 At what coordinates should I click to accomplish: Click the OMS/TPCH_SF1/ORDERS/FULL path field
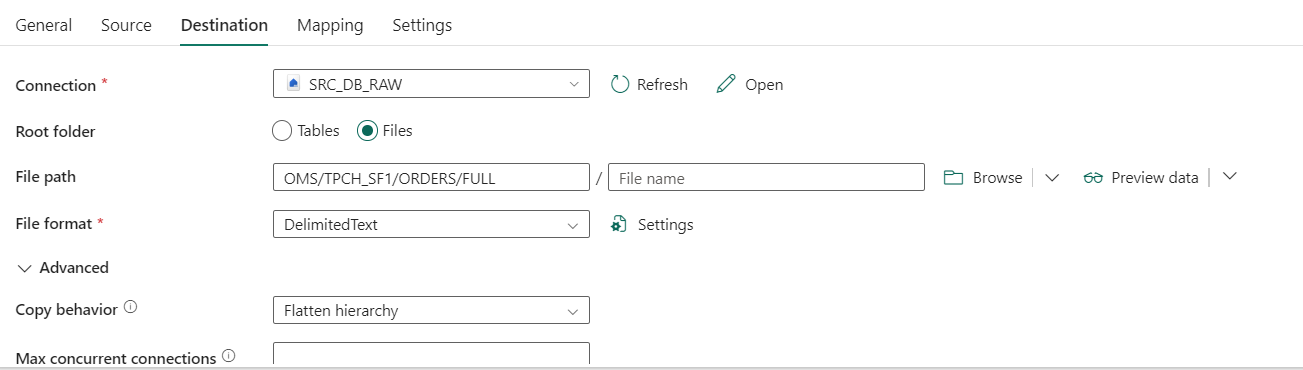tap(431, 177)
